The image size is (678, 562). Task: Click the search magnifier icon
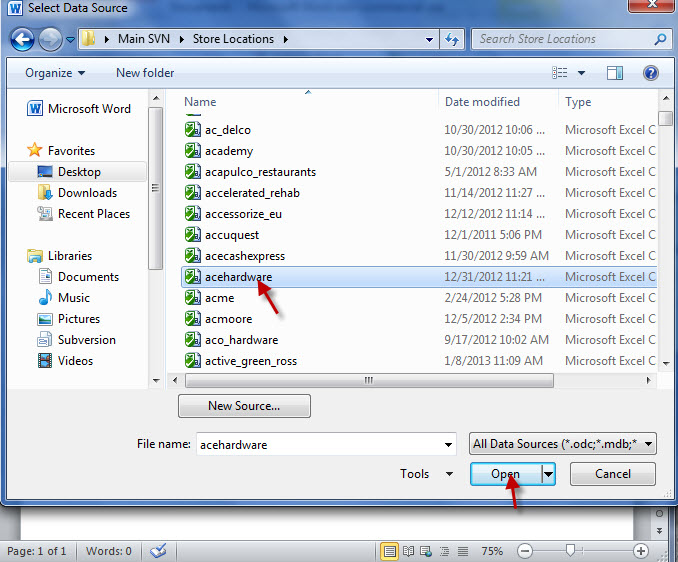[x=660, y=39]
